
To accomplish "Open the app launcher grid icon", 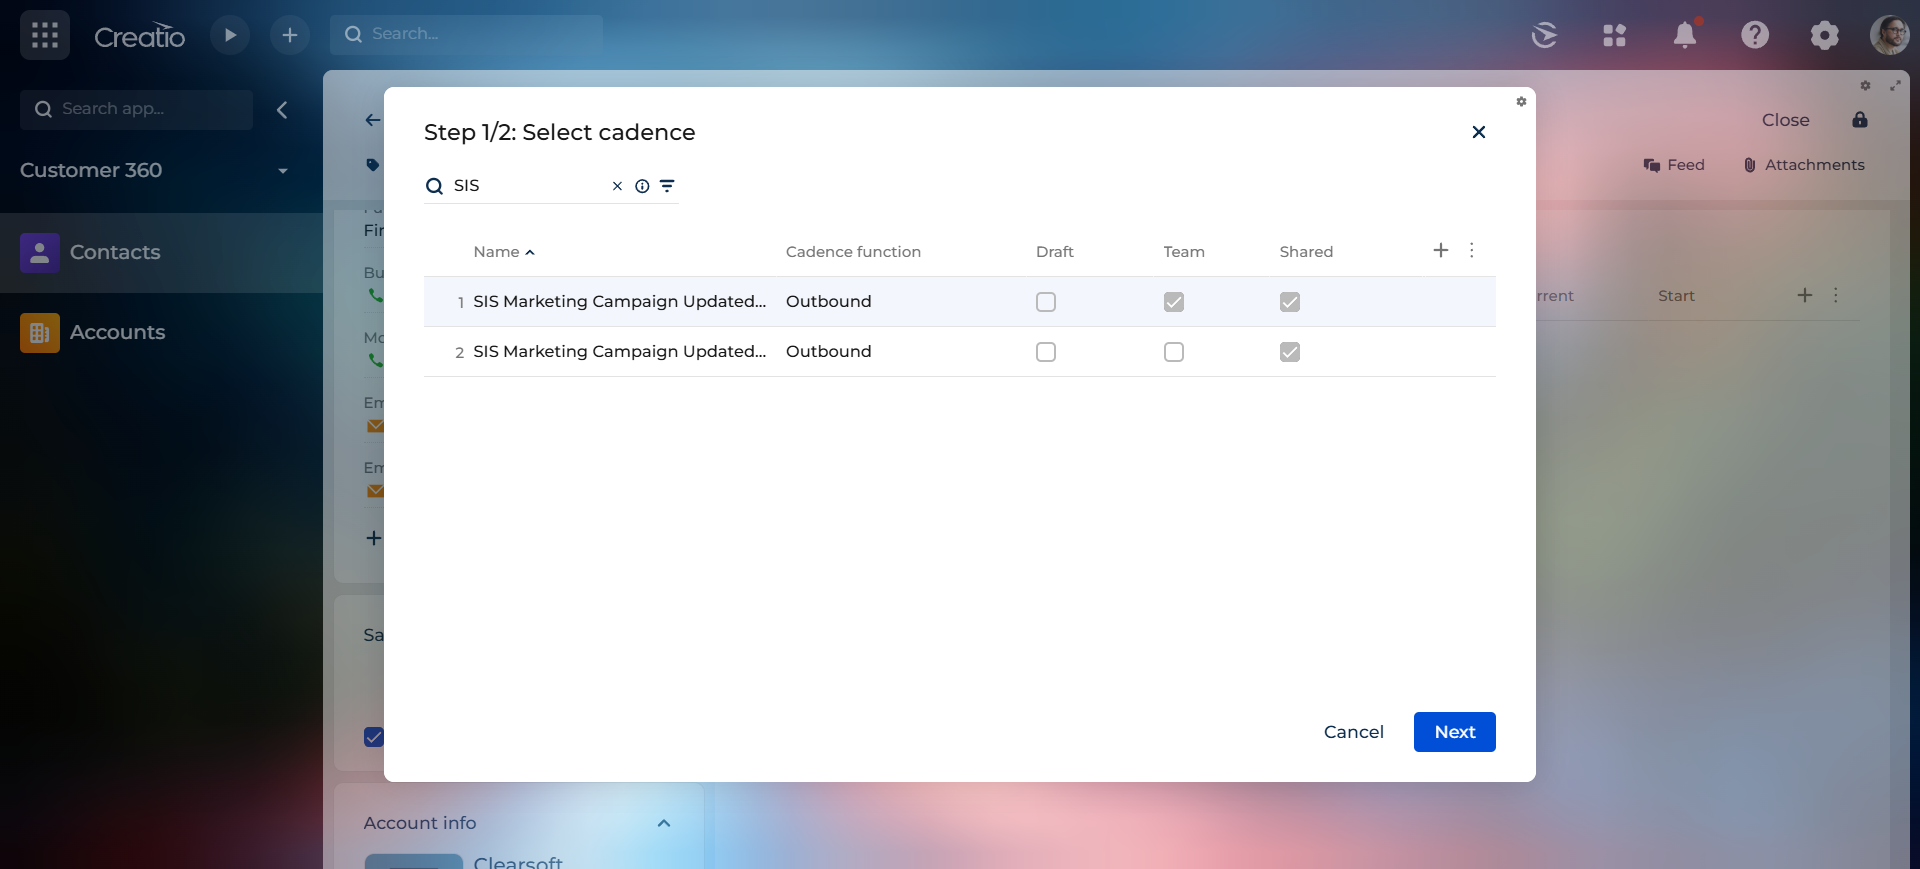I will tap(45, 35).
